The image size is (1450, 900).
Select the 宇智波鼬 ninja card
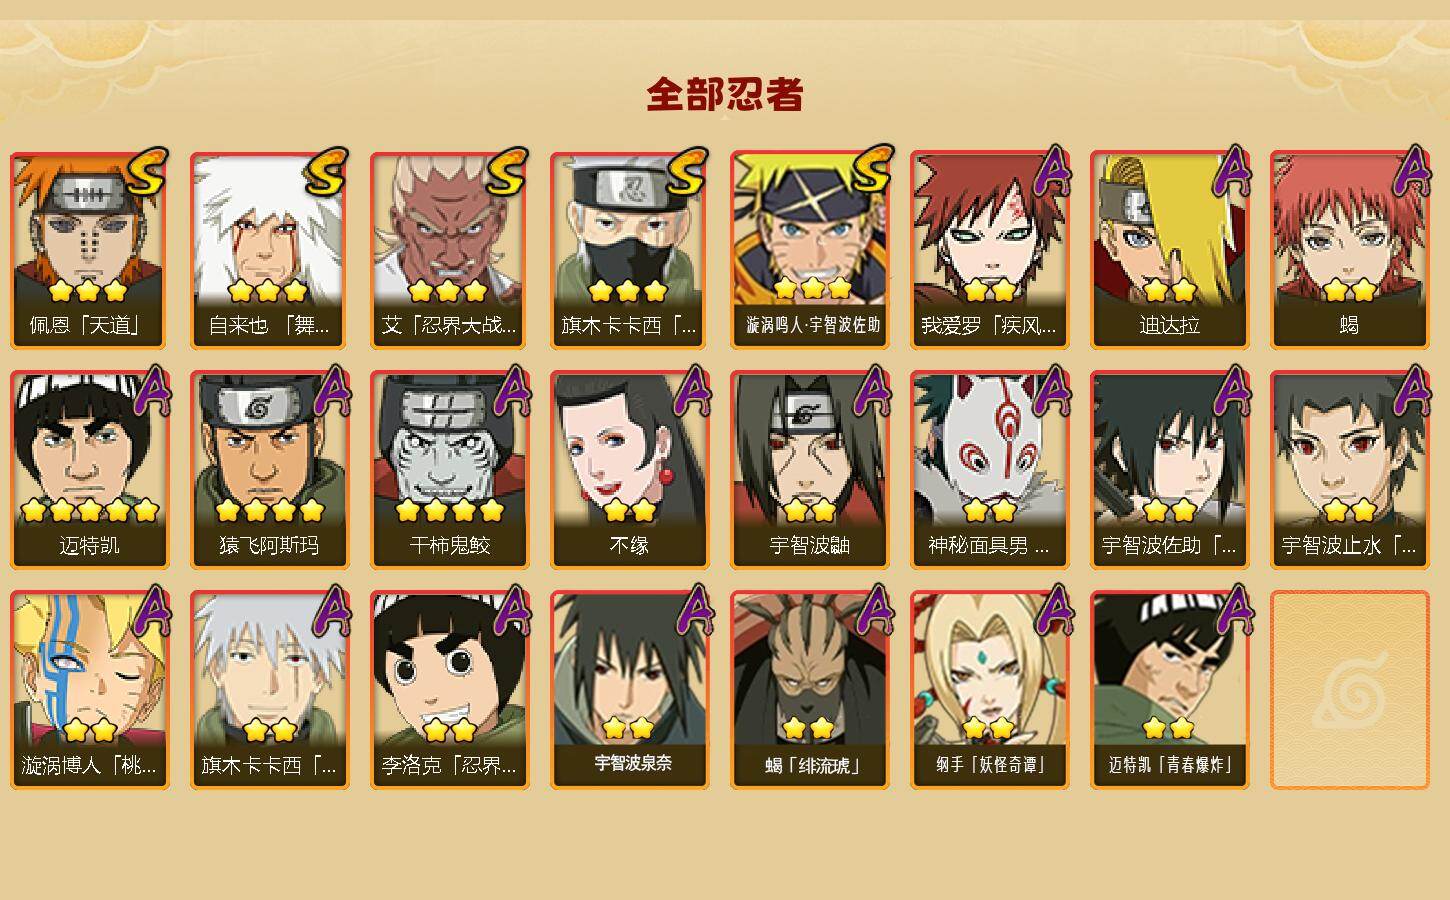[x=809, y=470]
